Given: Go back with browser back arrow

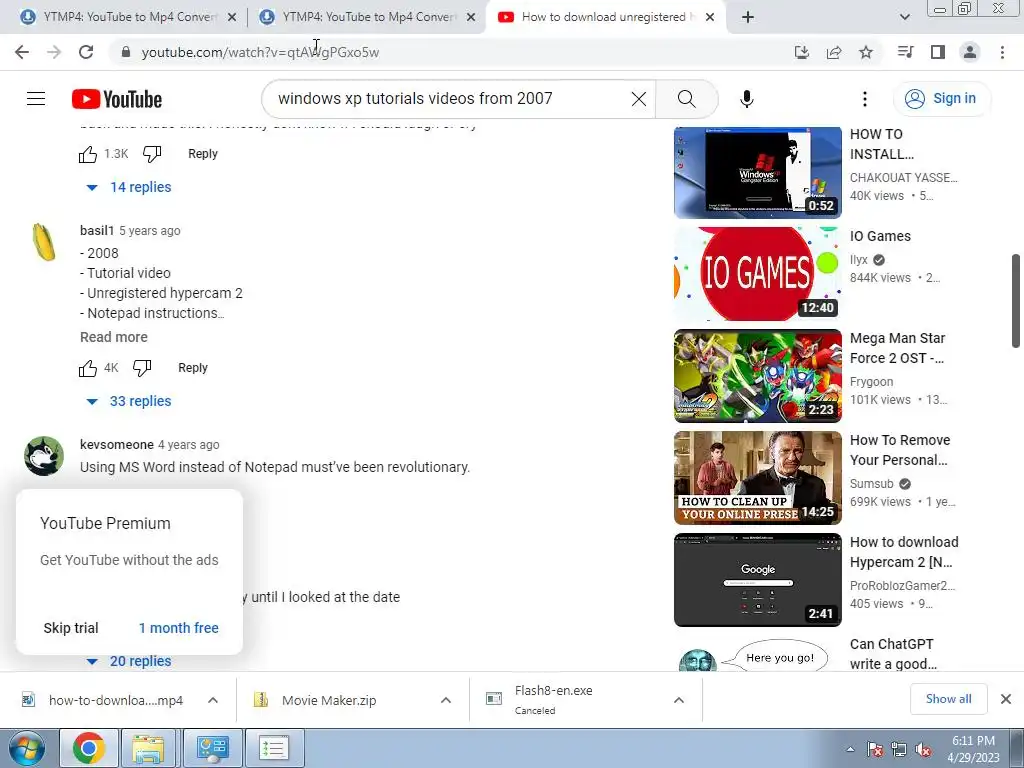Looking at the screenshot, I should point(22,52).
